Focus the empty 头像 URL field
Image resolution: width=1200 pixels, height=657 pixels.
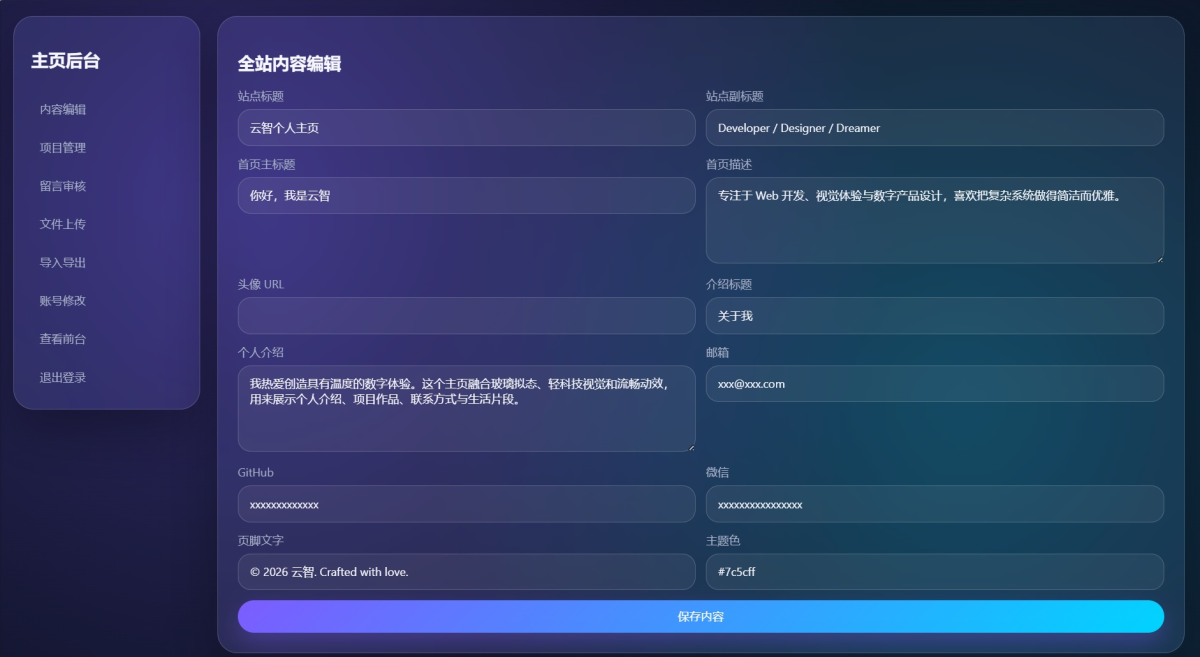tap(466, 316)
